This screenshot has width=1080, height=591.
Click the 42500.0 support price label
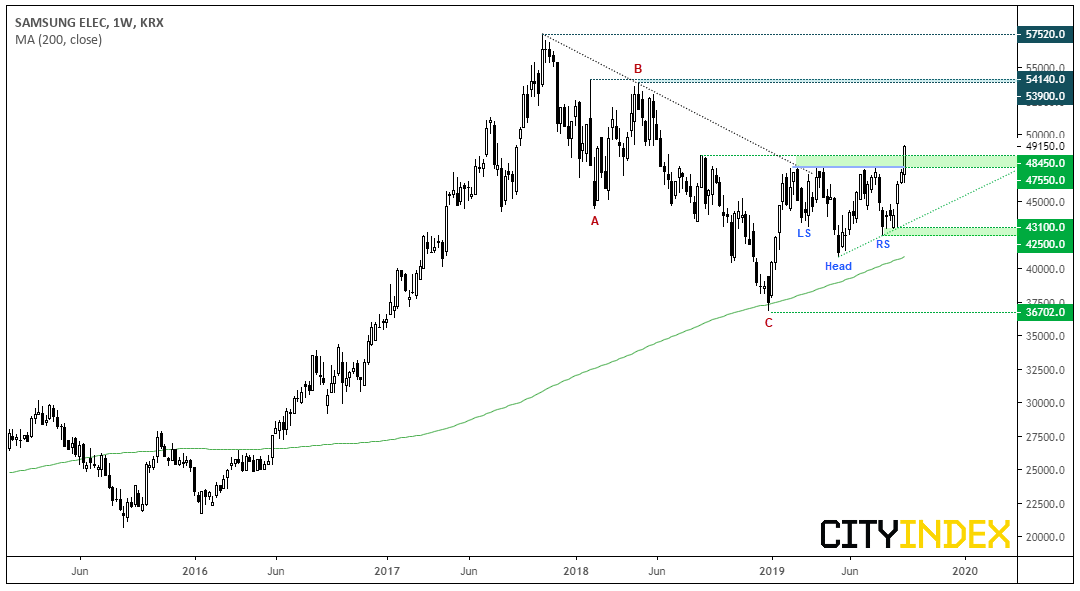(1045, 245)
